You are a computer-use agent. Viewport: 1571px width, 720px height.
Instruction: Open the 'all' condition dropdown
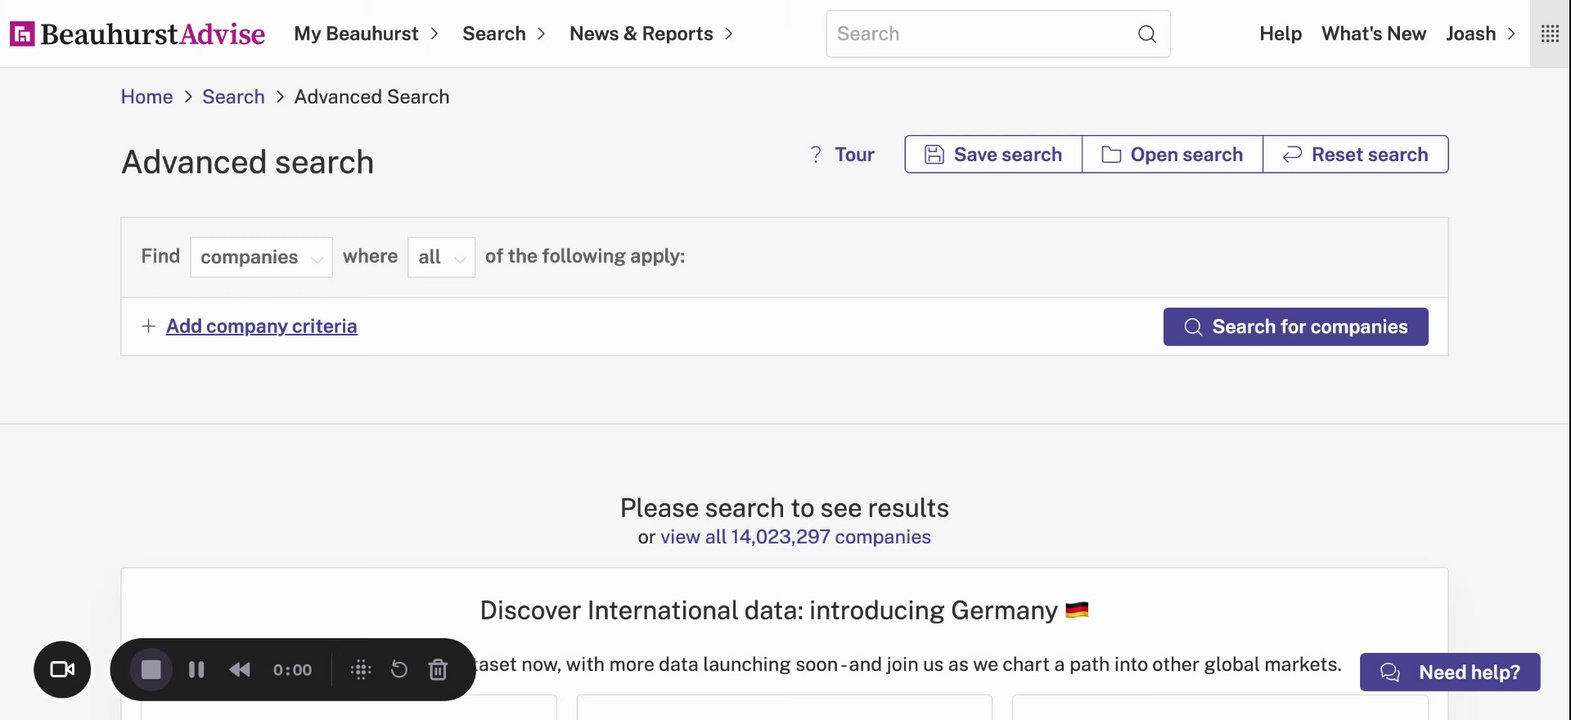click(x=441, y=257)
